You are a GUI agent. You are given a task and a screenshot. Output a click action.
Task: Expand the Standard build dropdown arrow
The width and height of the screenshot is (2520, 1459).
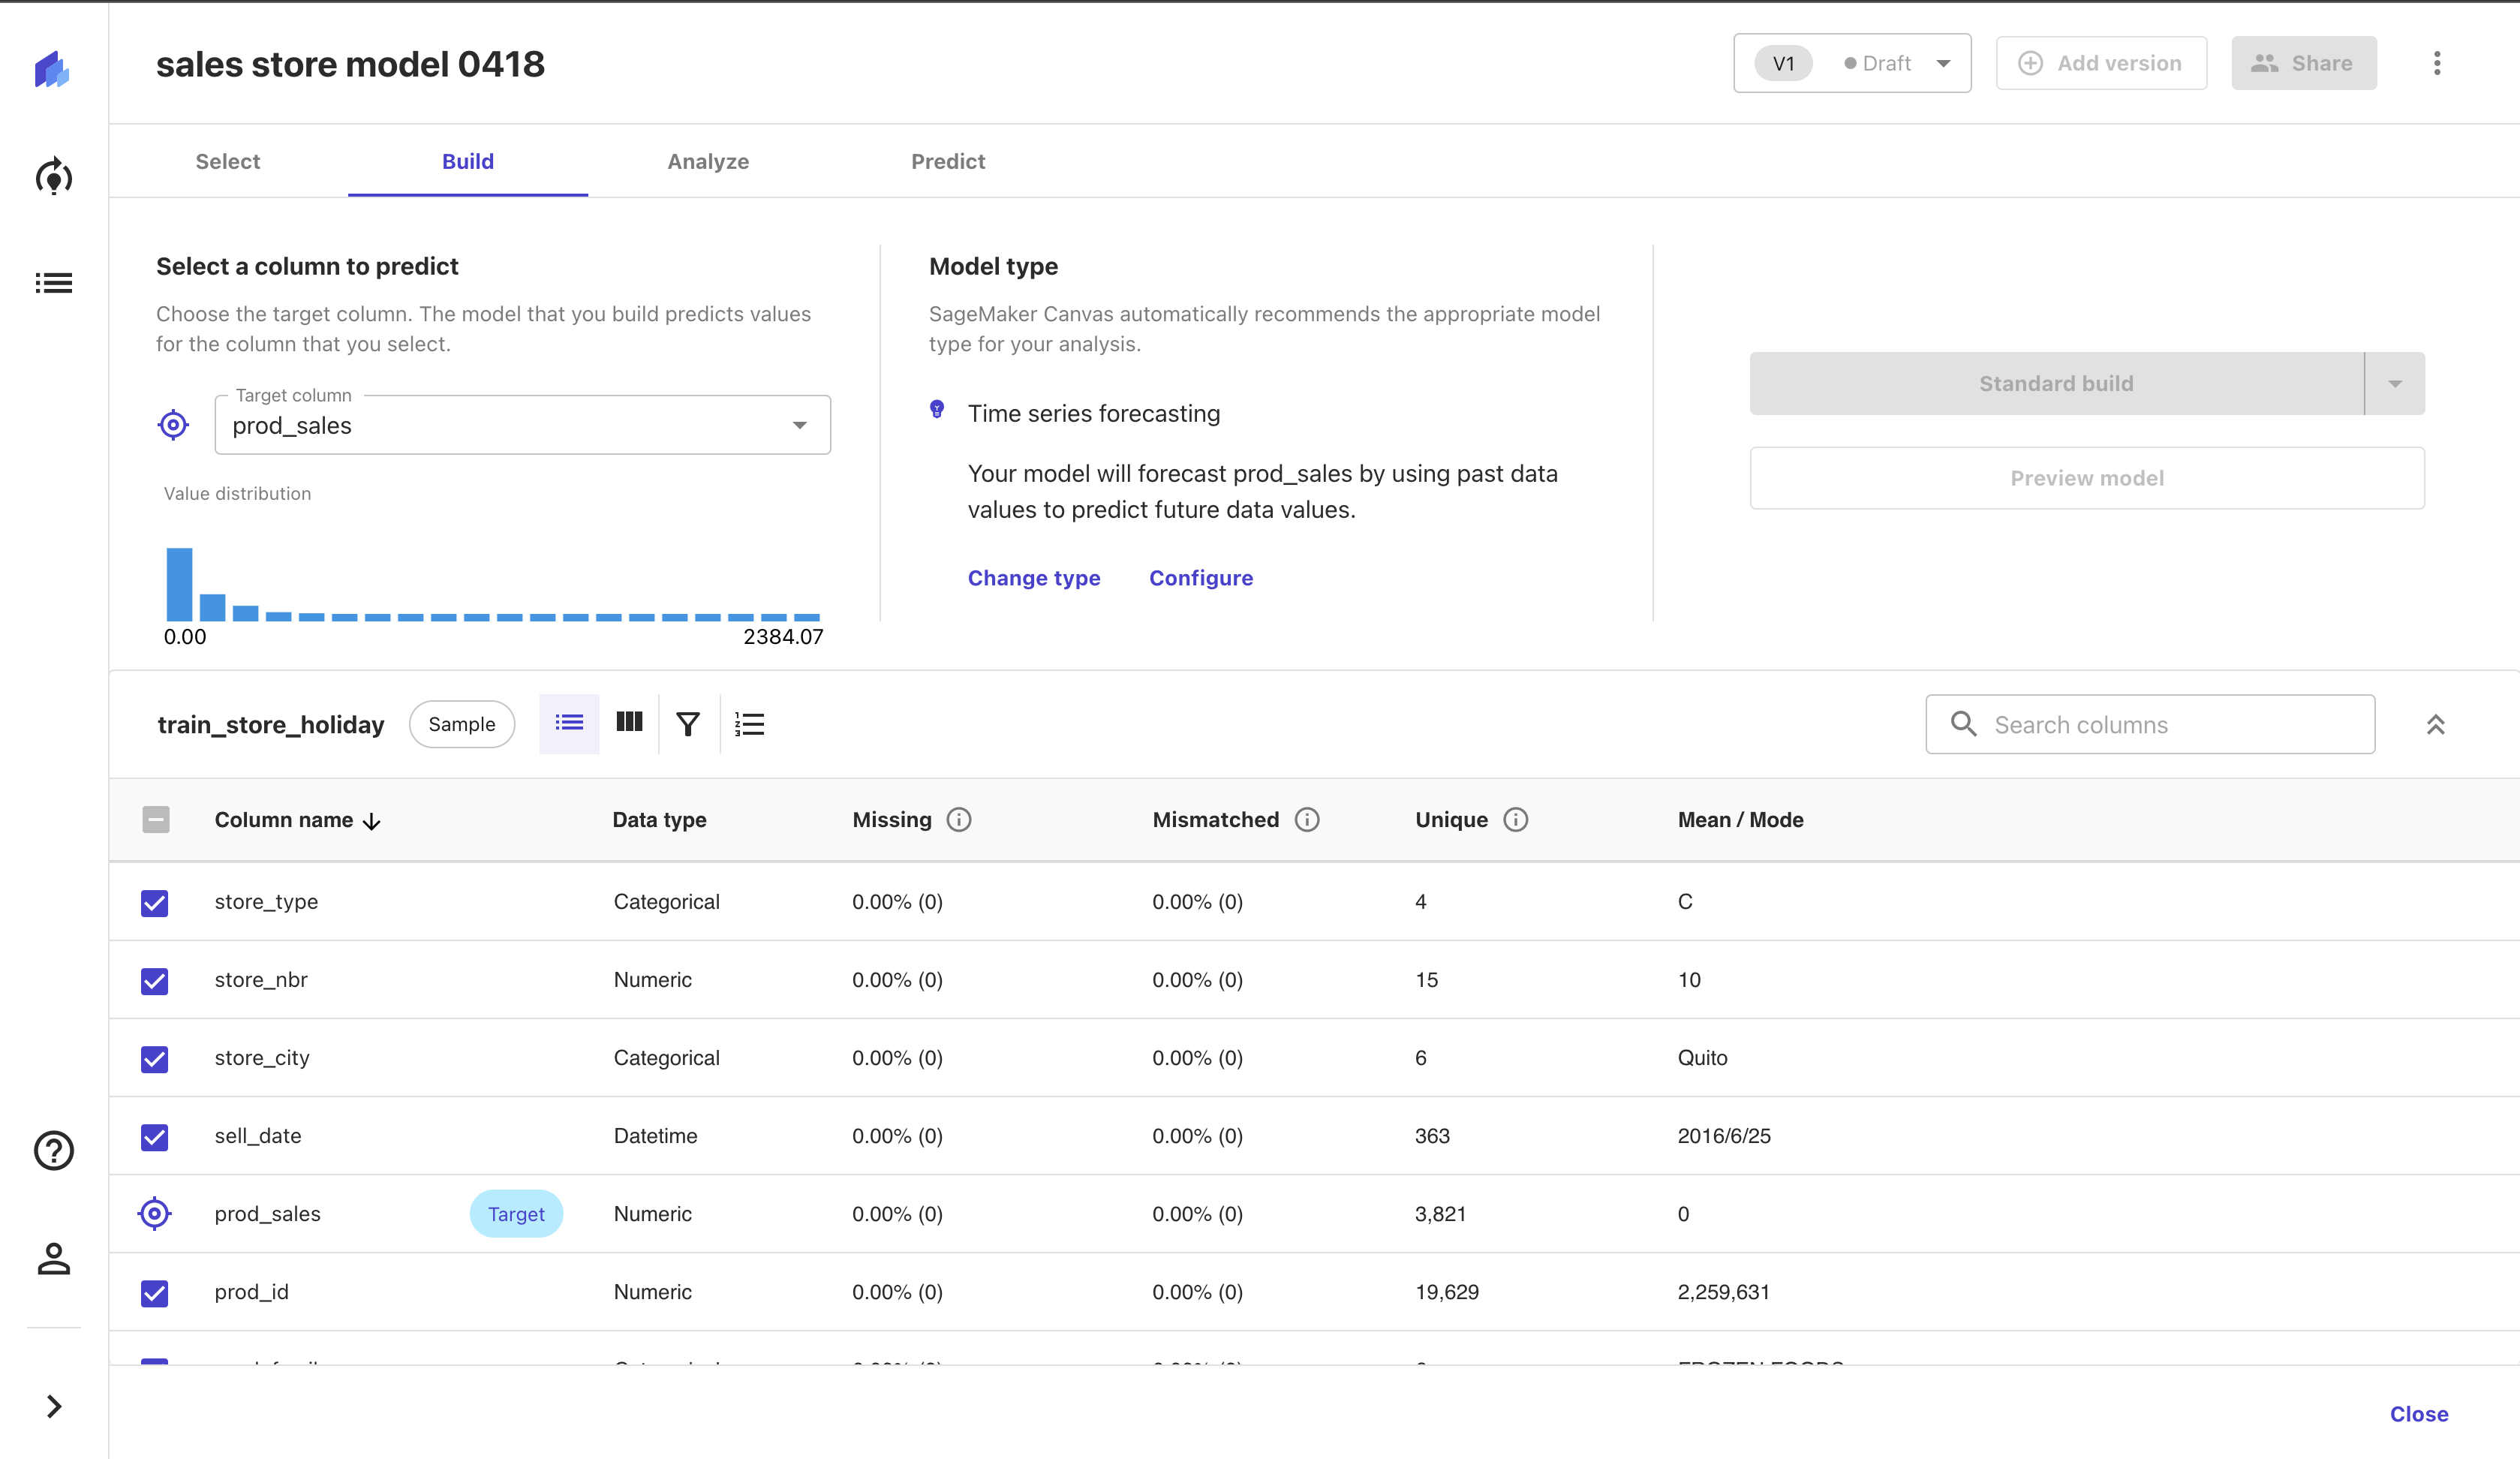click(x=2394, y=384)
